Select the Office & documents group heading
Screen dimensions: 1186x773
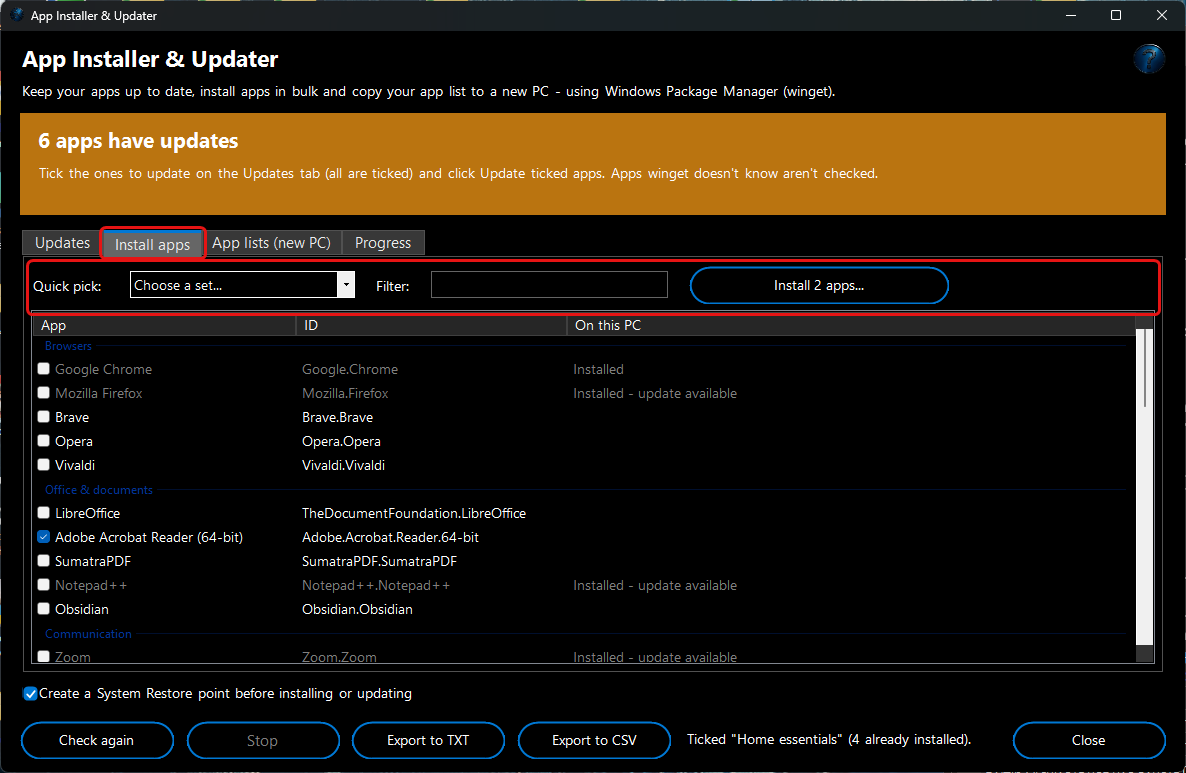click(98, 489)
